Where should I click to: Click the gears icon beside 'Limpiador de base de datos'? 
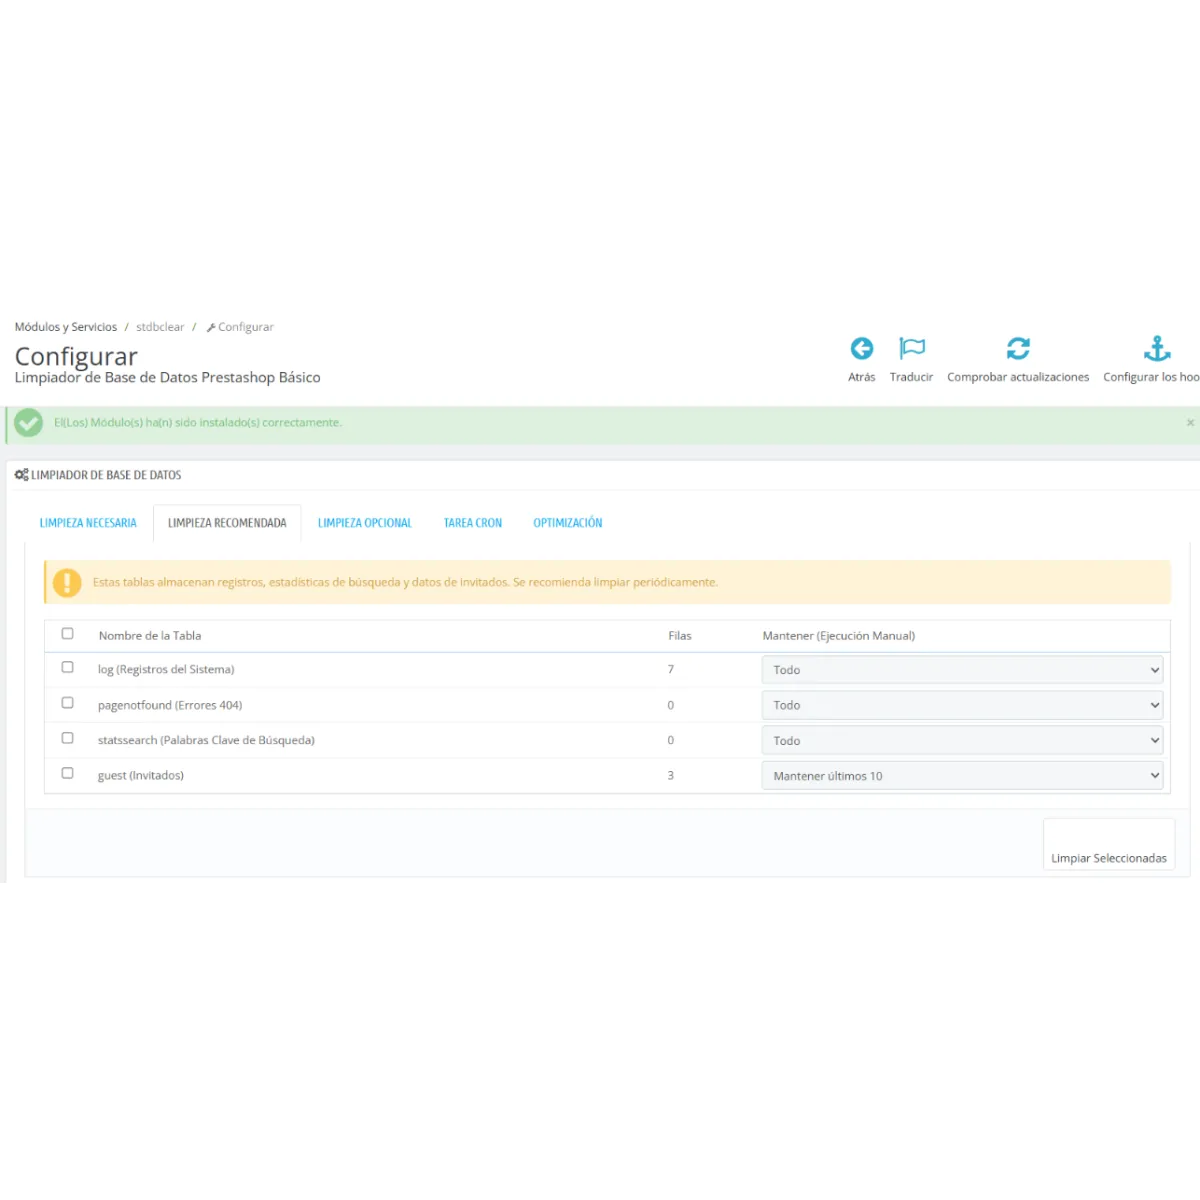22,475
